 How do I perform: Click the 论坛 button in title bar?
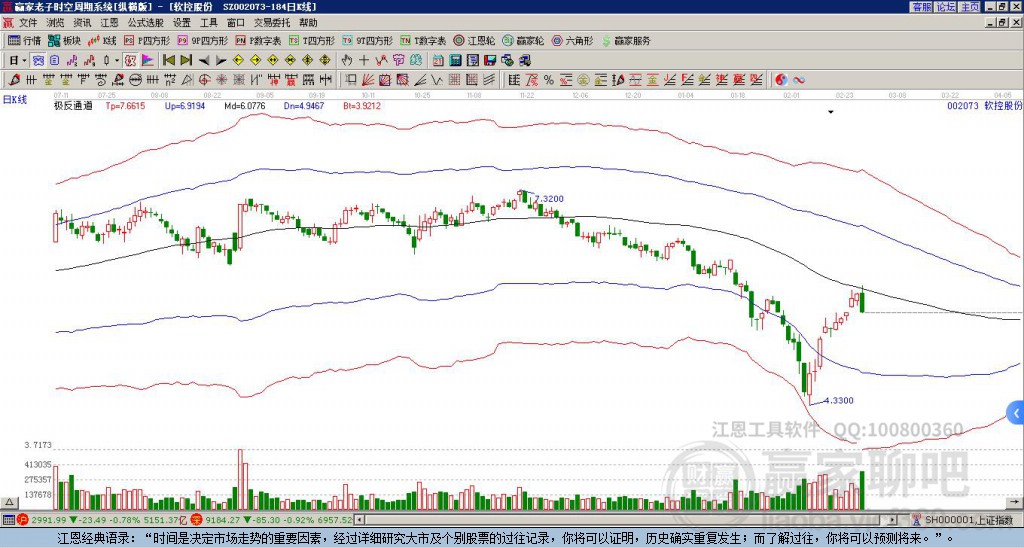pos(946,7)
